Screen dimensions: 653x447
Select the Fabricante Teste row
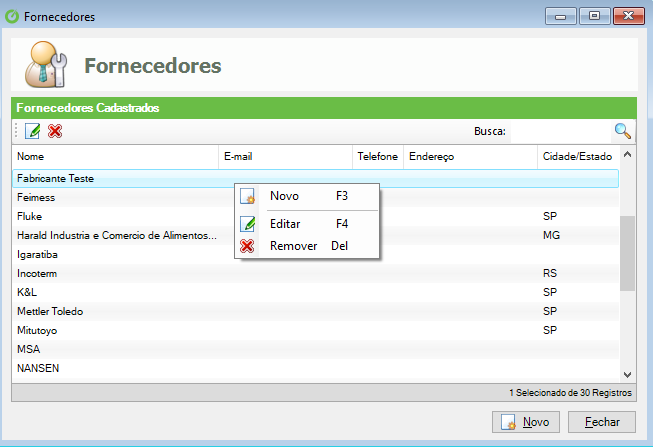(x=316, y=179)
